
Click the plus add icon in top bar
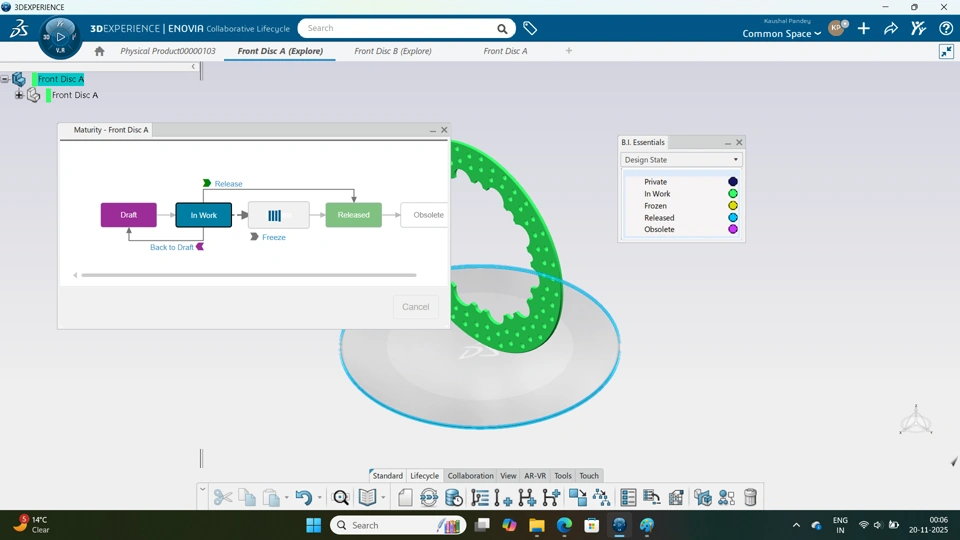(x=863, y=28)
